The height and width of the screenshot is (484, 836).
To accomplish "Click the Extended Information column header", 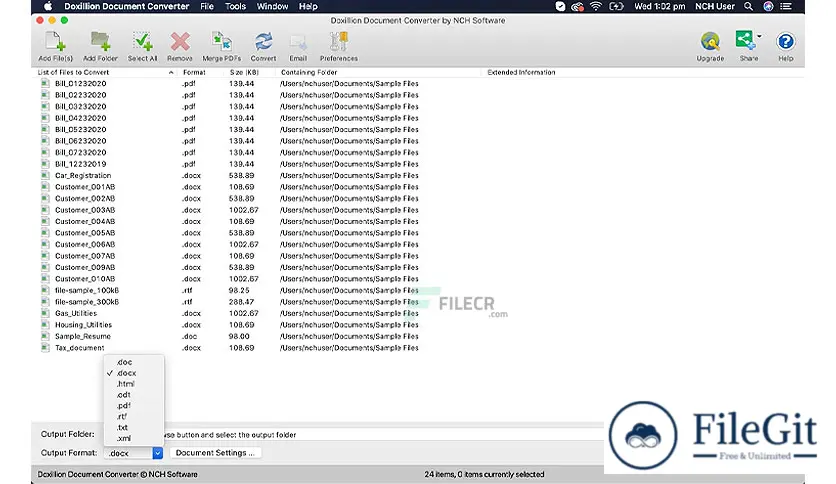I will coord(521,72).
